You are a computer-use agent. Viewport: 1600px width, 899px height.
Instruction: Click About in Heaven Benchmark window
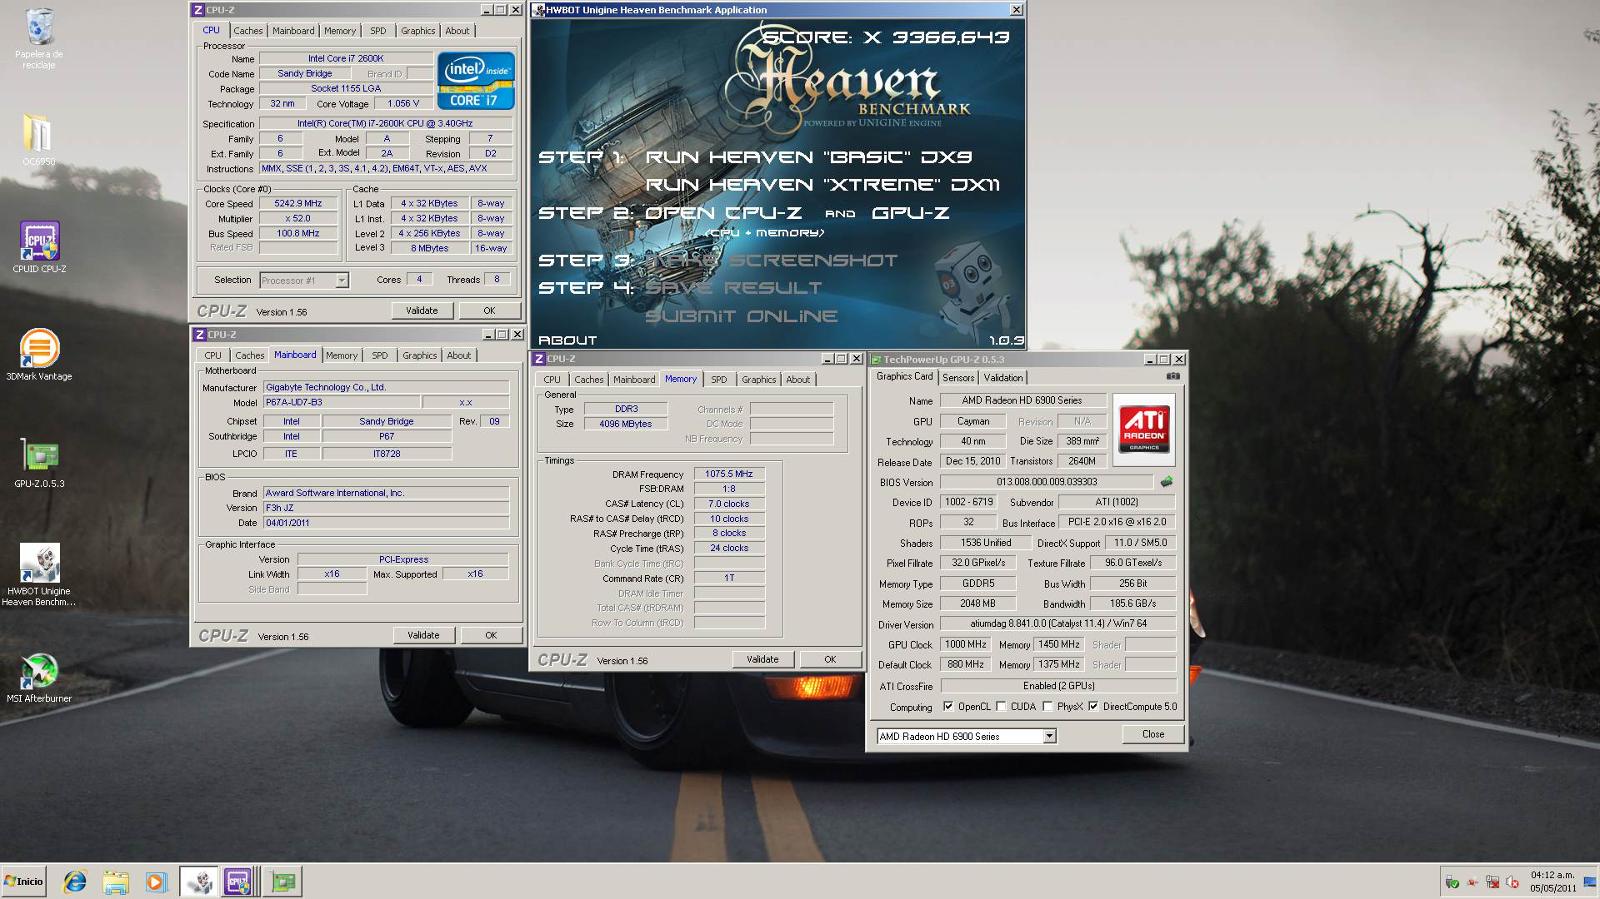point(567,340)
